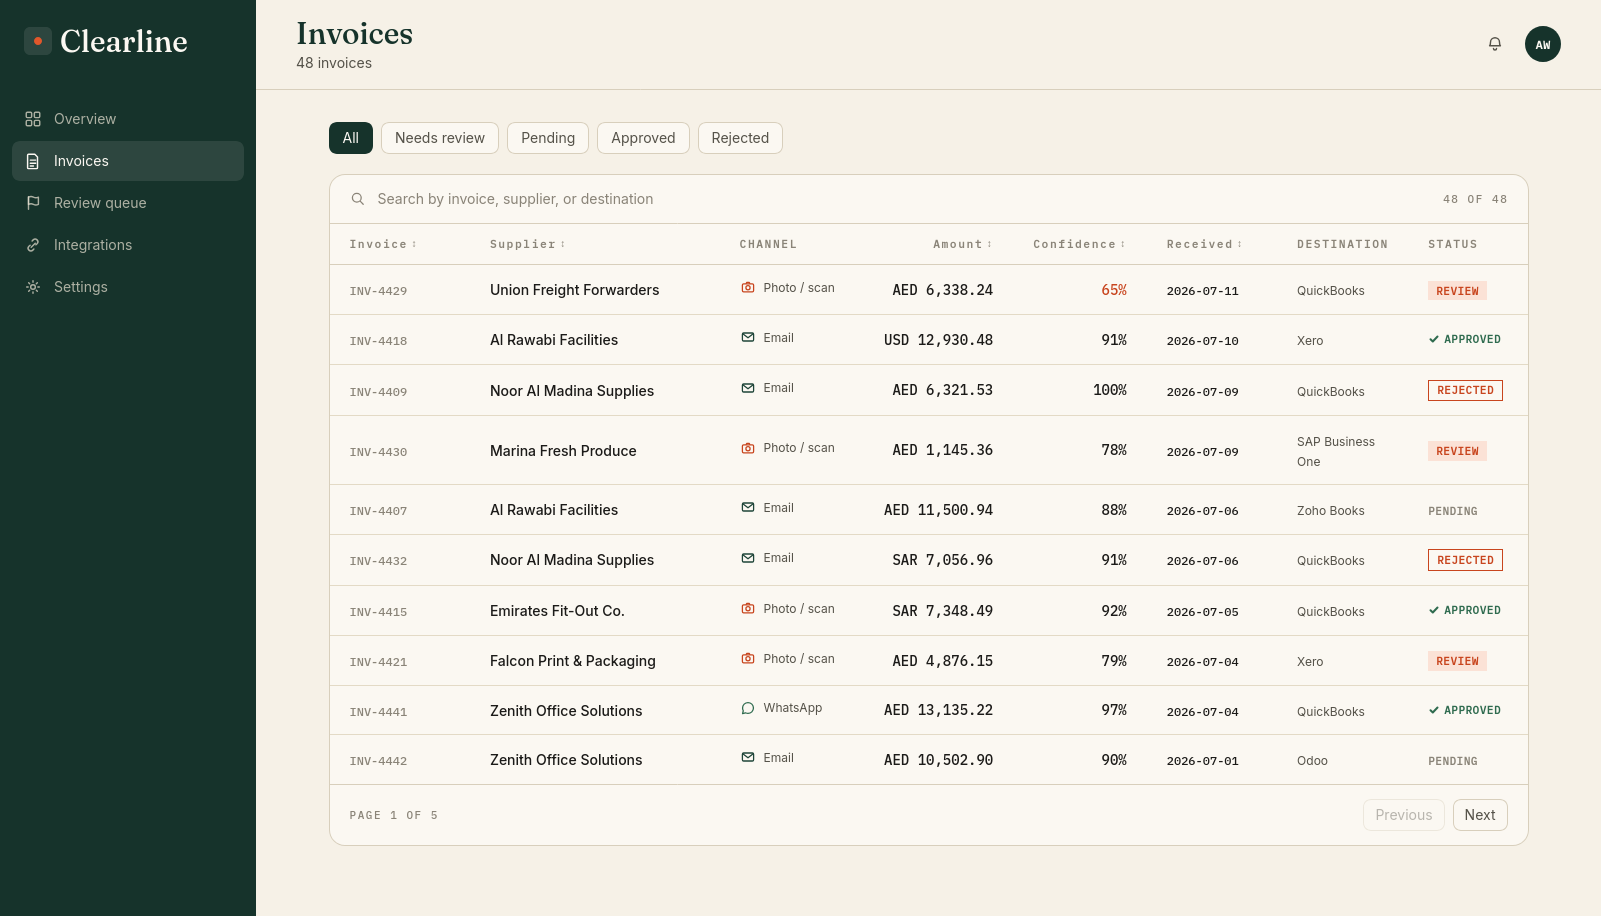Click Zoho Books destination
Screen dimensions: 1601x916
[1331, 511]
